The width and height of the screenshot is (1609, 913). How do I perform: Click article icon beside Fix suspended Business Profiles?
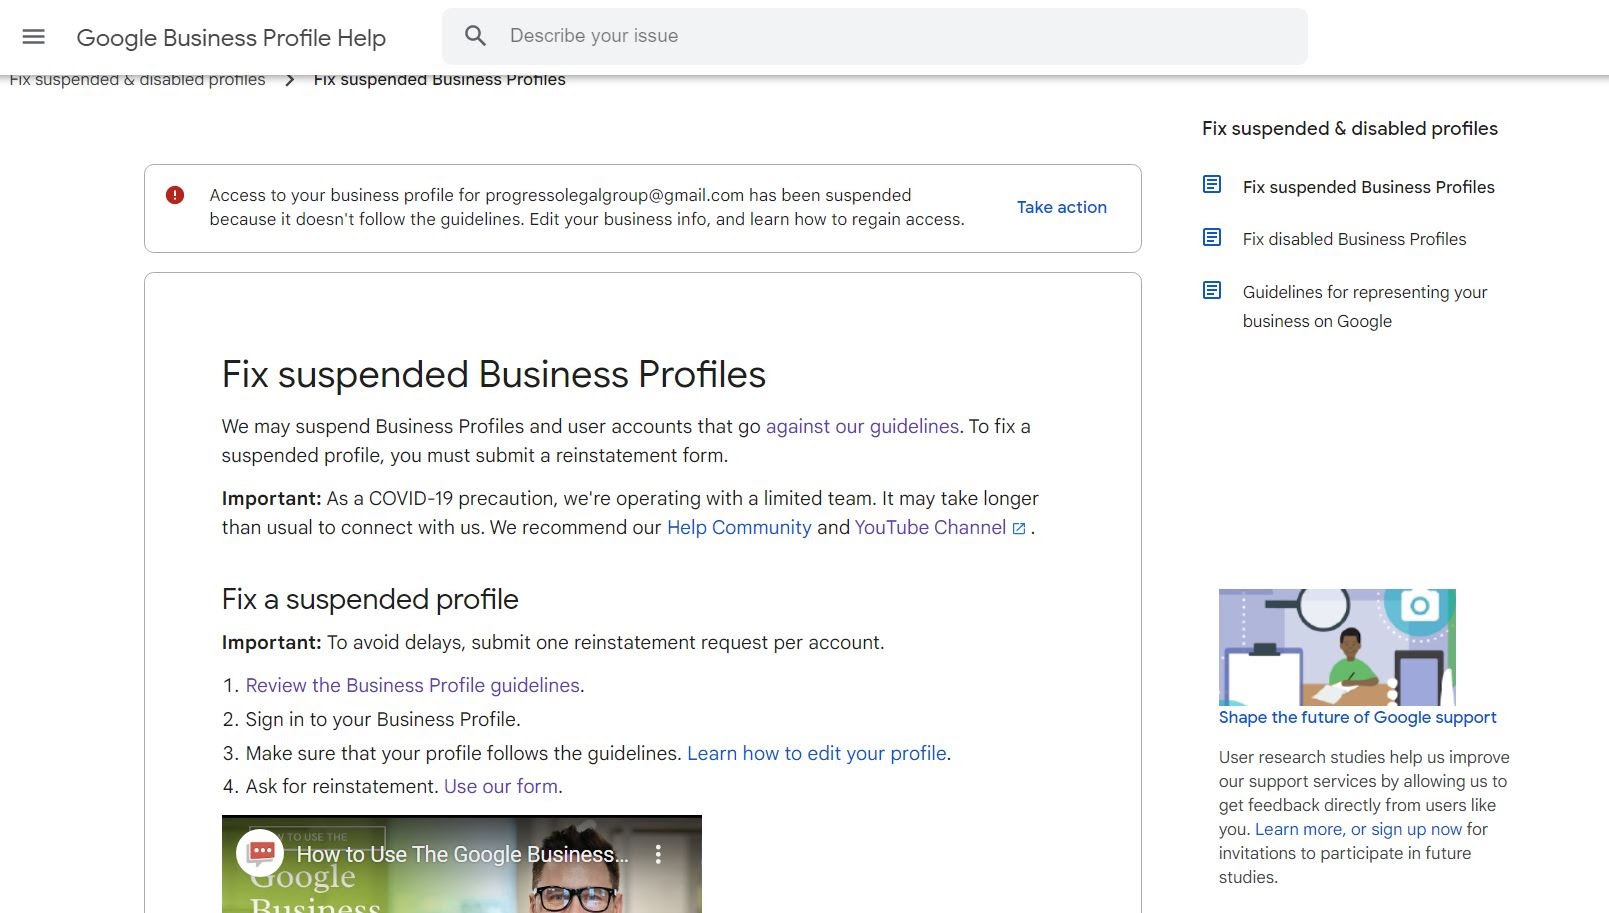[1212, 185]
